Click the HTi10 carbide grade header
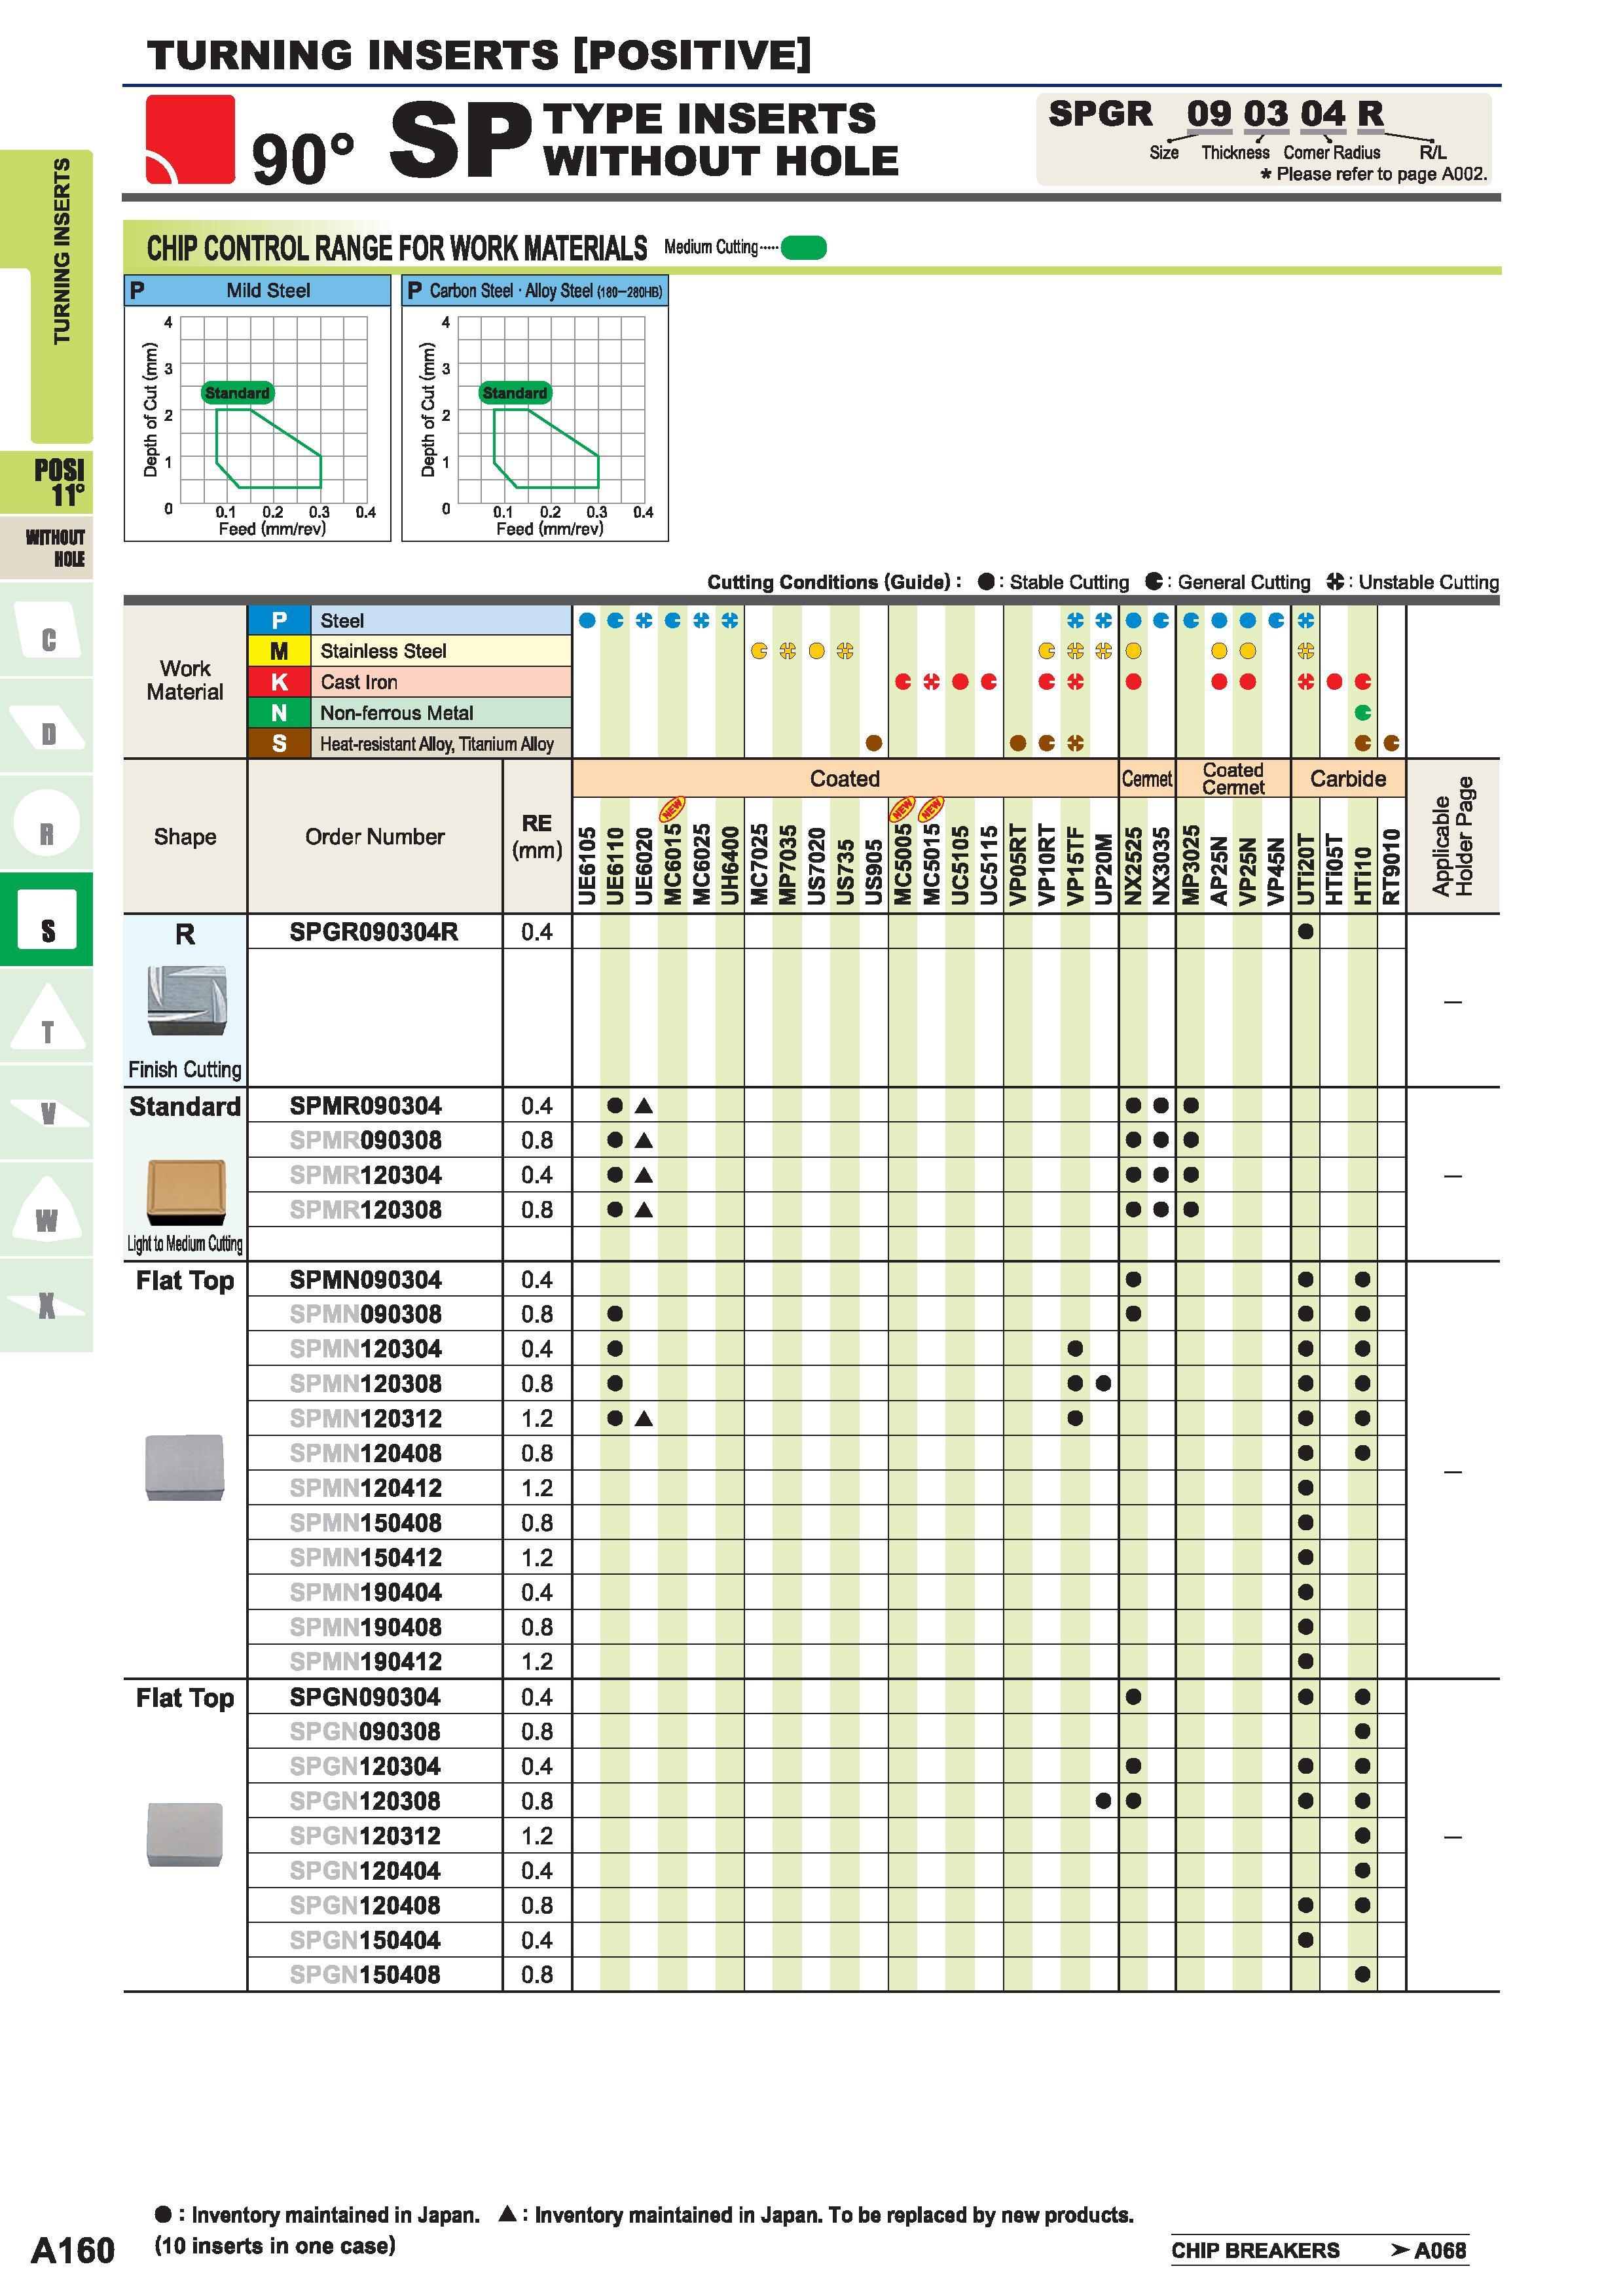Image resolution: width=1623 pixels, height=2296 pixels. 1362,875
